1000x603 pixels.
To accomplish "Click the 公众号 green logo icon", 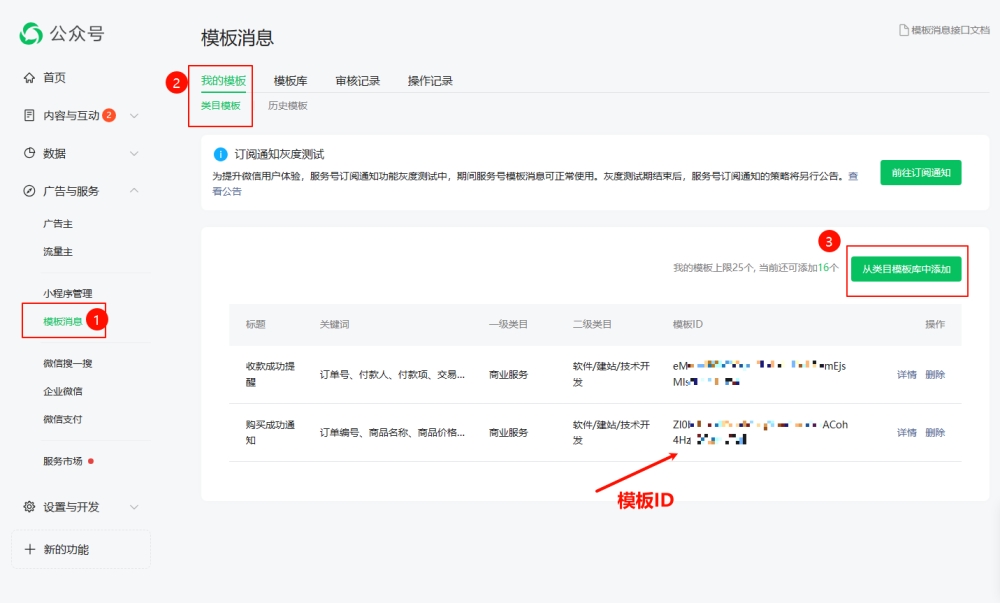I will [x=31, y=34].
